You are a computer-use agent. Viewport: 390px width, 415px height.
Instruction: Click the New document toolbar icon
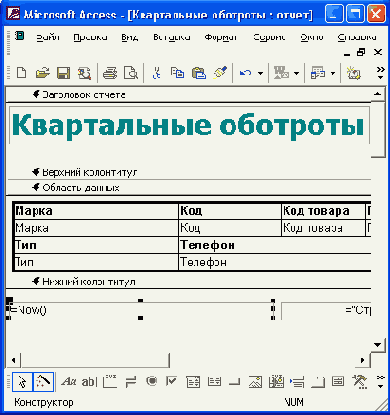pyautogui.click(x=22, y=72)
